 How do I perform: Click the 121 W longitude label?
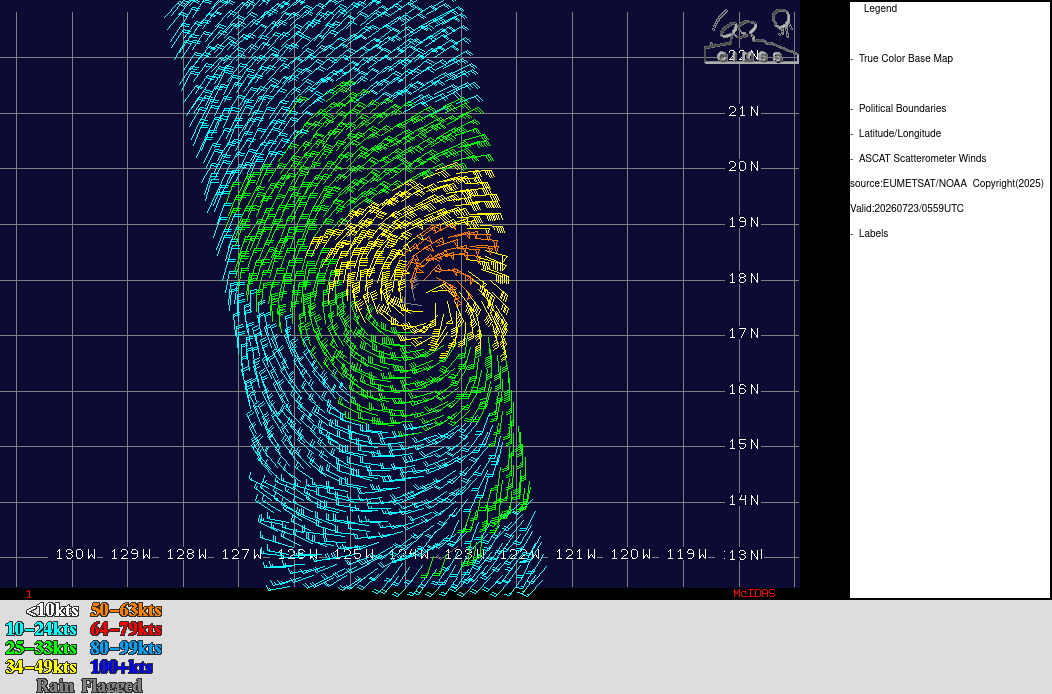576,554
